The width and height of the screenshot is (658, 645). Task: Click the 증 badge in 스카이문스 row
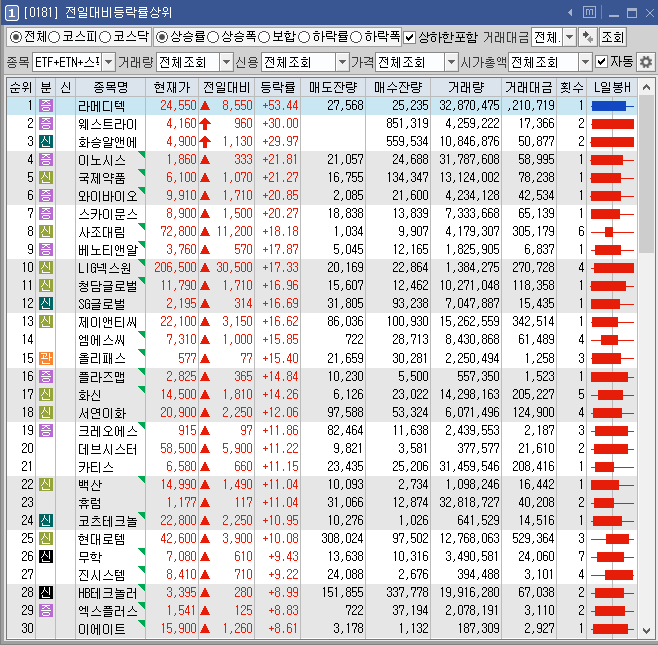click(x=46, y=214)
